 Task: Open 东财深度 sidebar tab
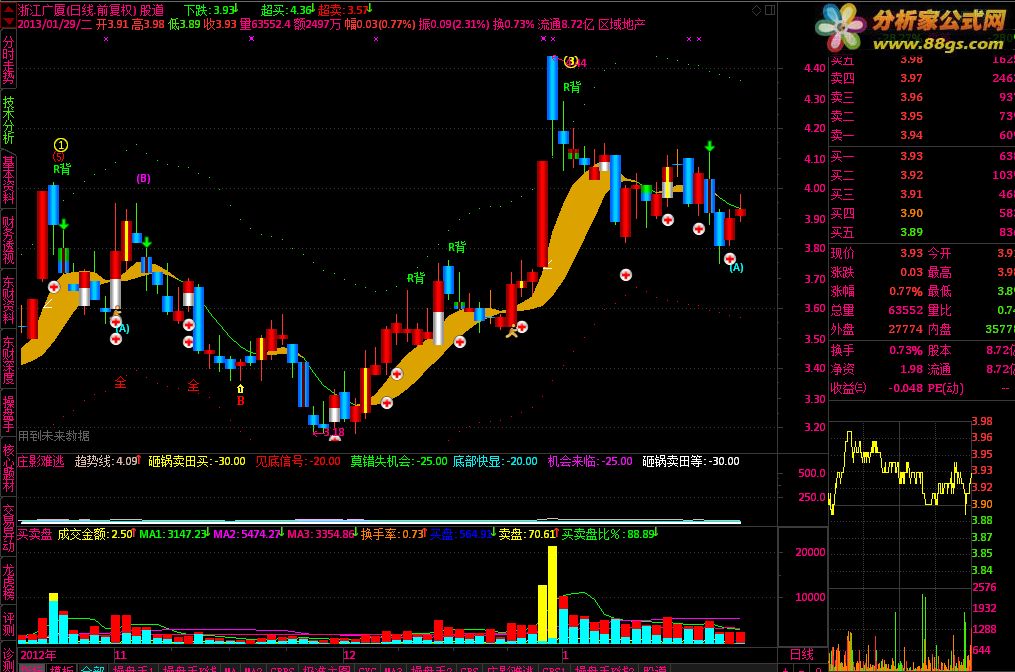point(8,359)
